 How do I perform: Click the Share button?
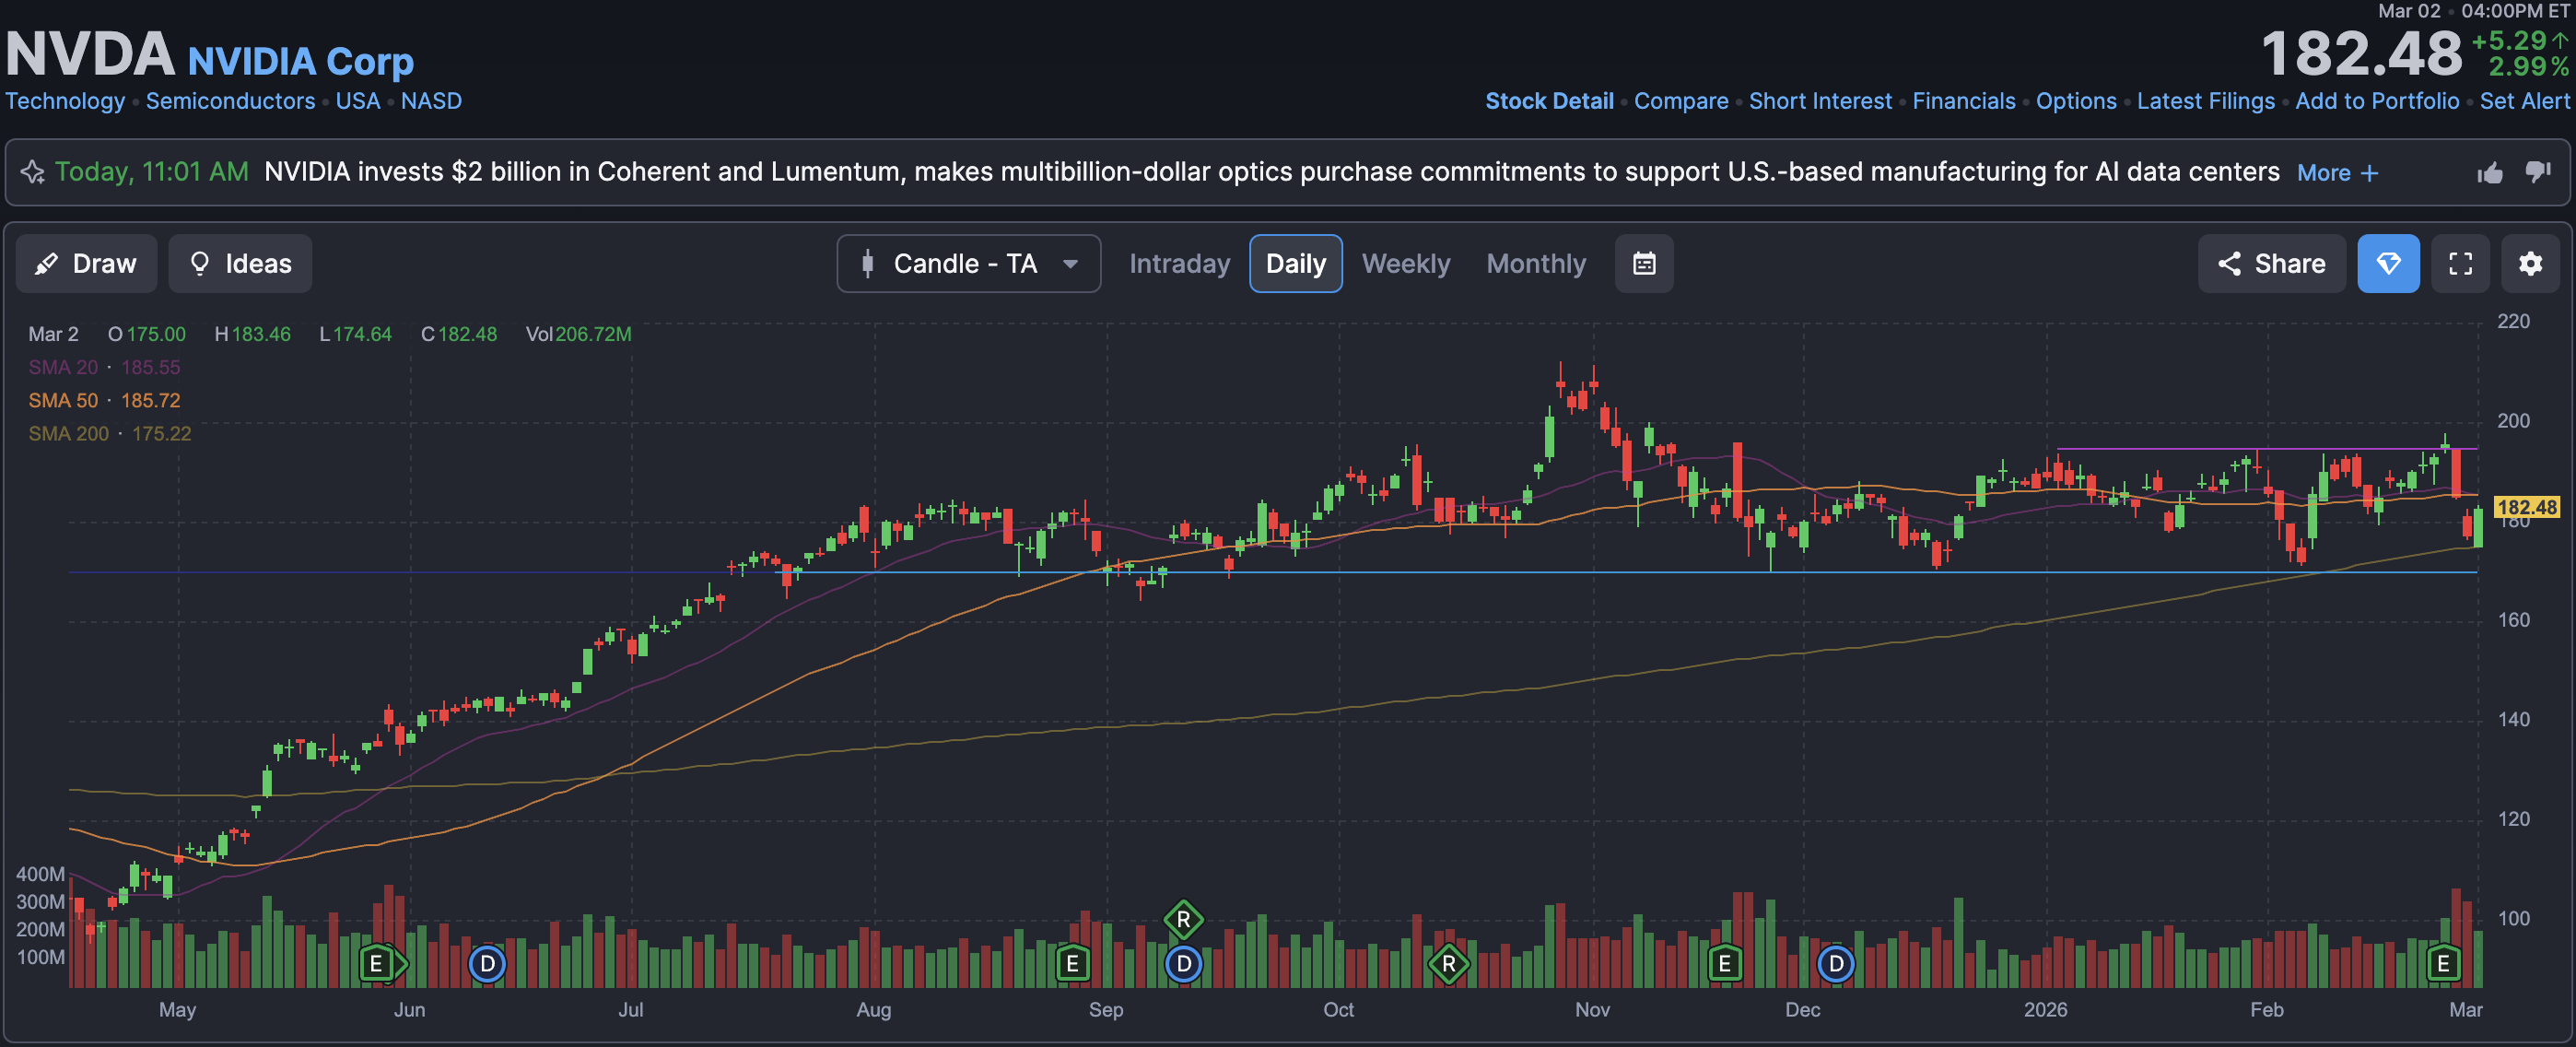click(x=2271, y=264)
